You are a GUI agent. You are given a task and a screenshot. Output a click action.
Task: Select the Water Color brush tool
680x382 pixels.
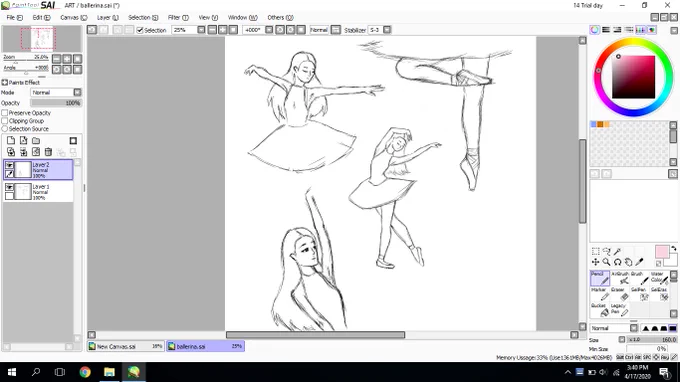659,278
